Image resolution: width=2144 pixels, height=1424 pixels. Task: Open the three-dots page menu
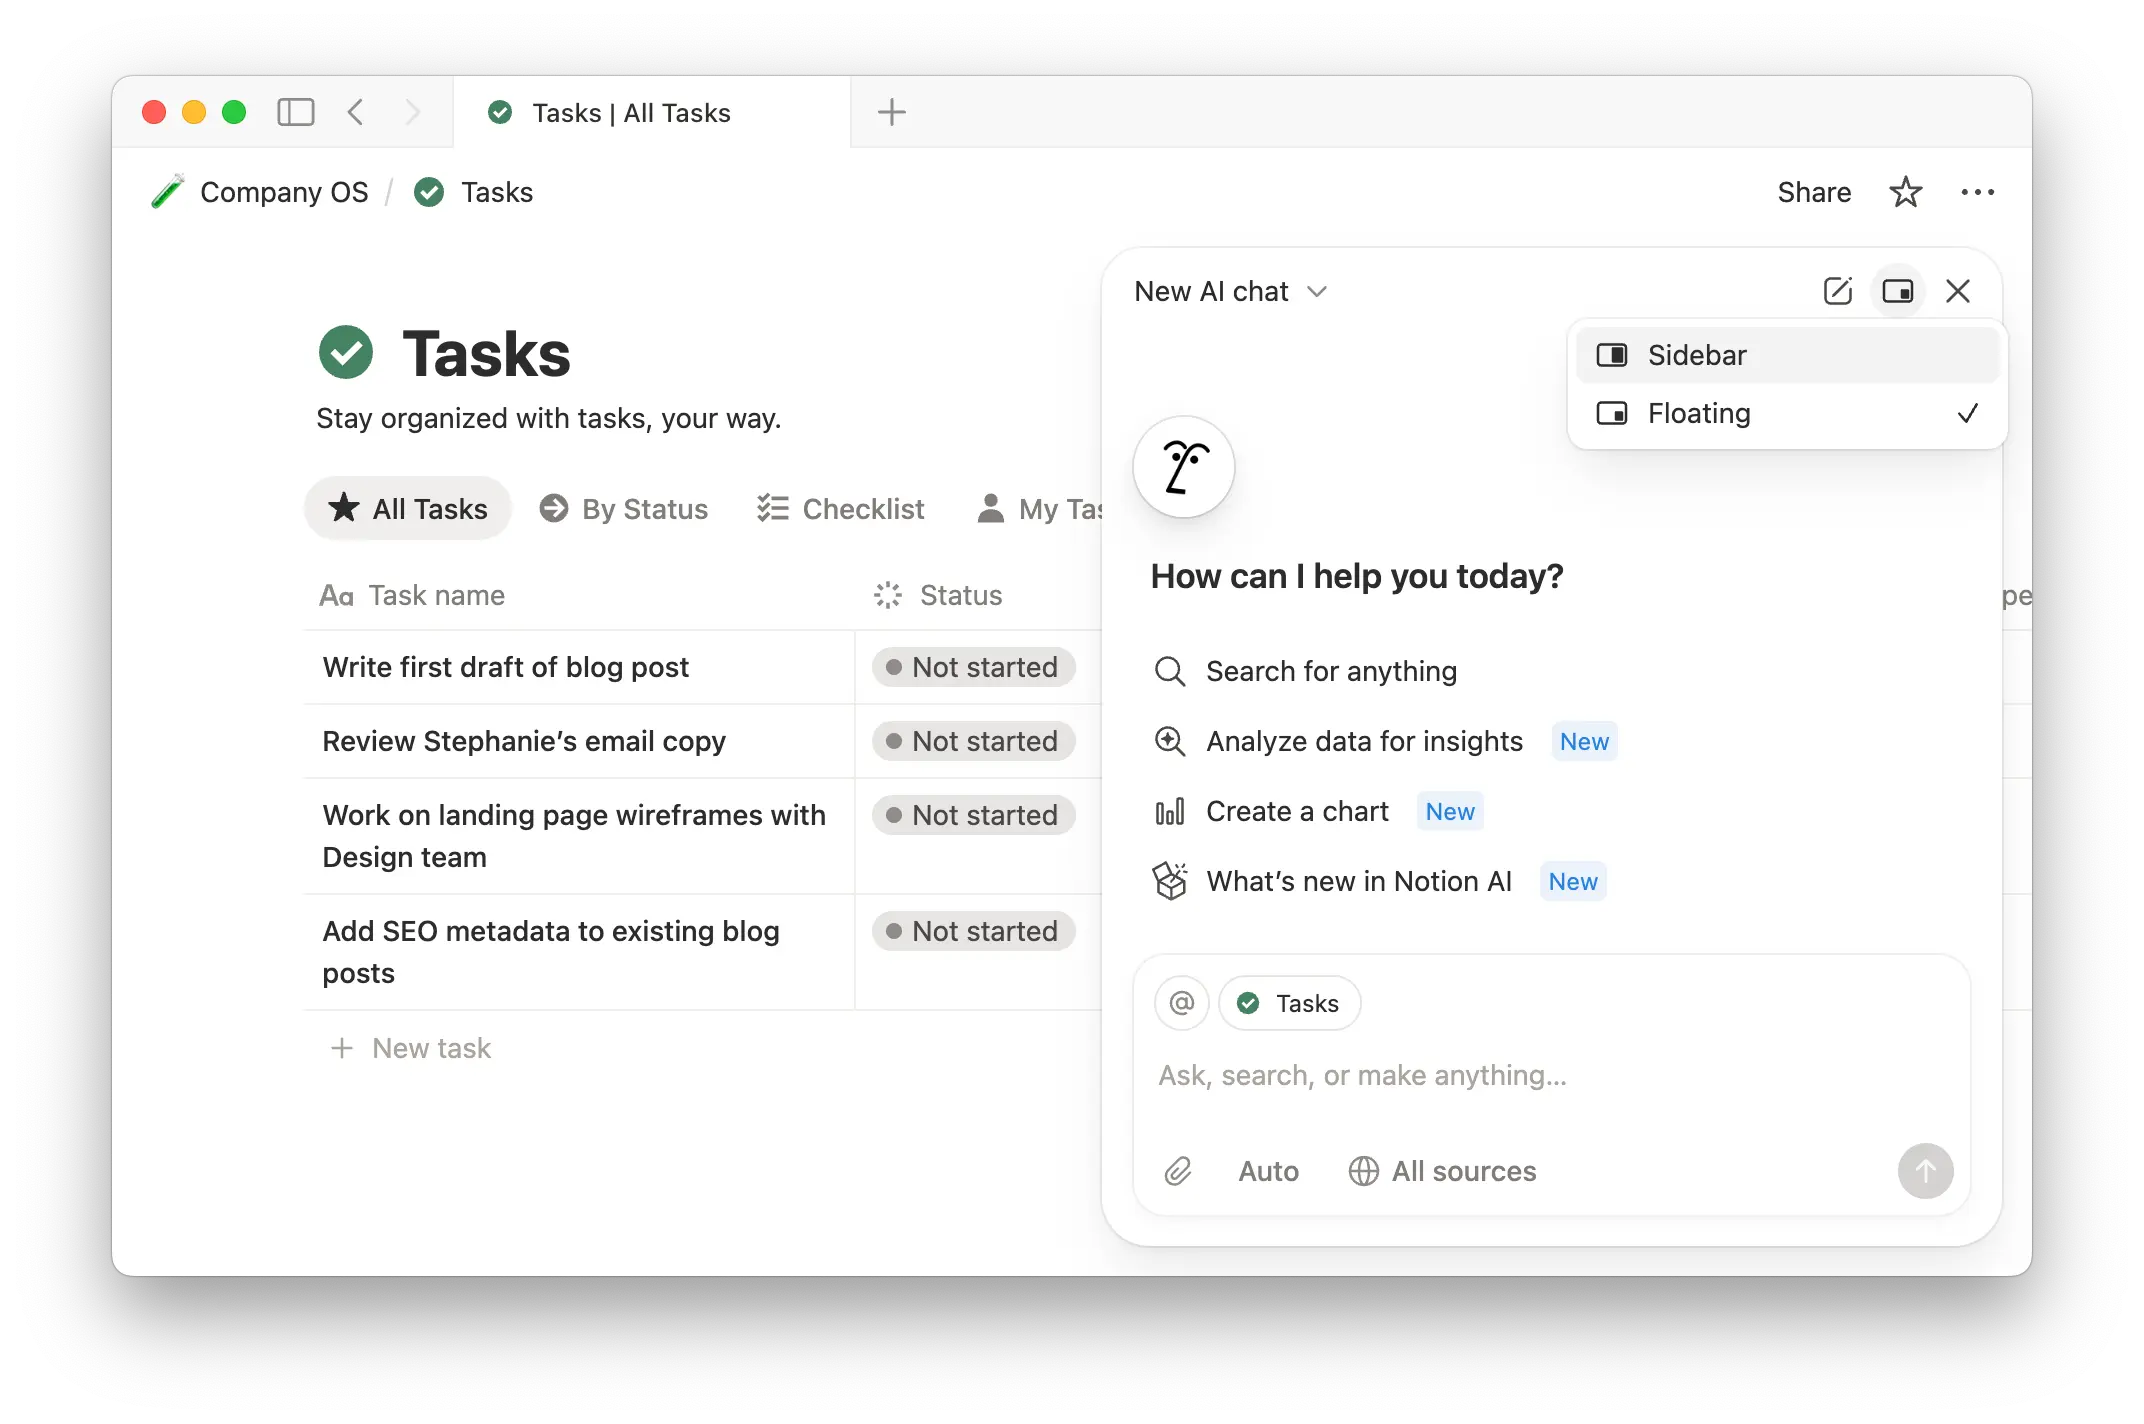click(x=1977, y=192)
